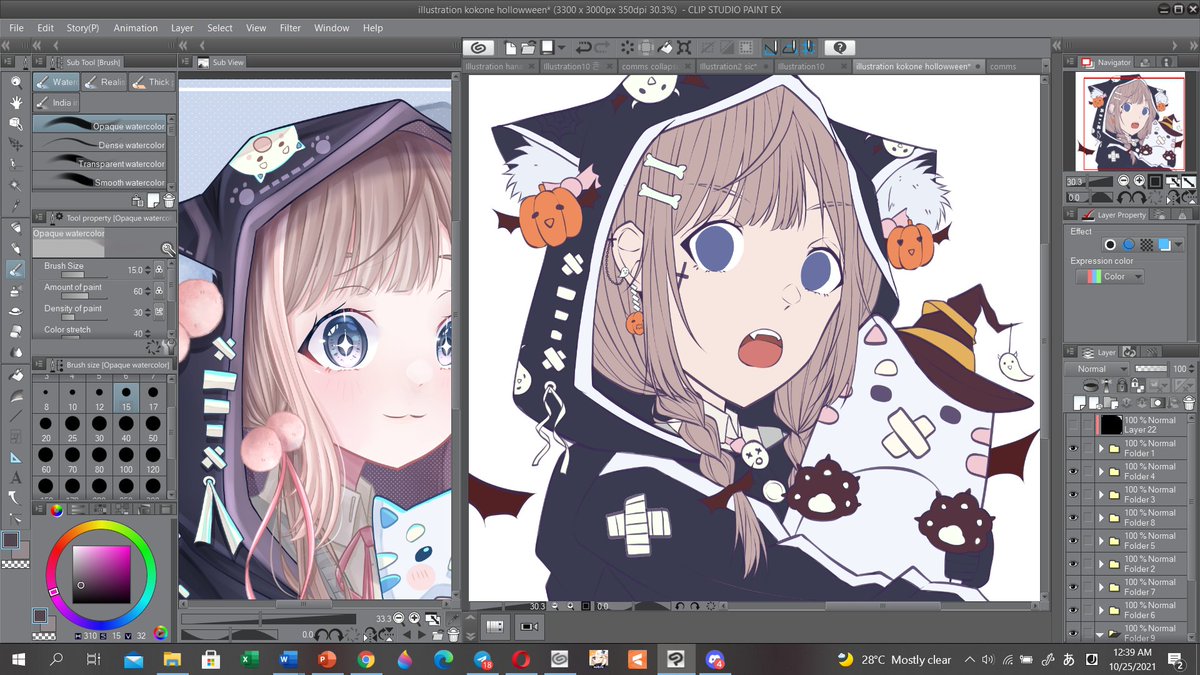Open Clip Studio launcher icon in command bar
The width and height of the screenshot is (1200, 675).
click(479, 47)
